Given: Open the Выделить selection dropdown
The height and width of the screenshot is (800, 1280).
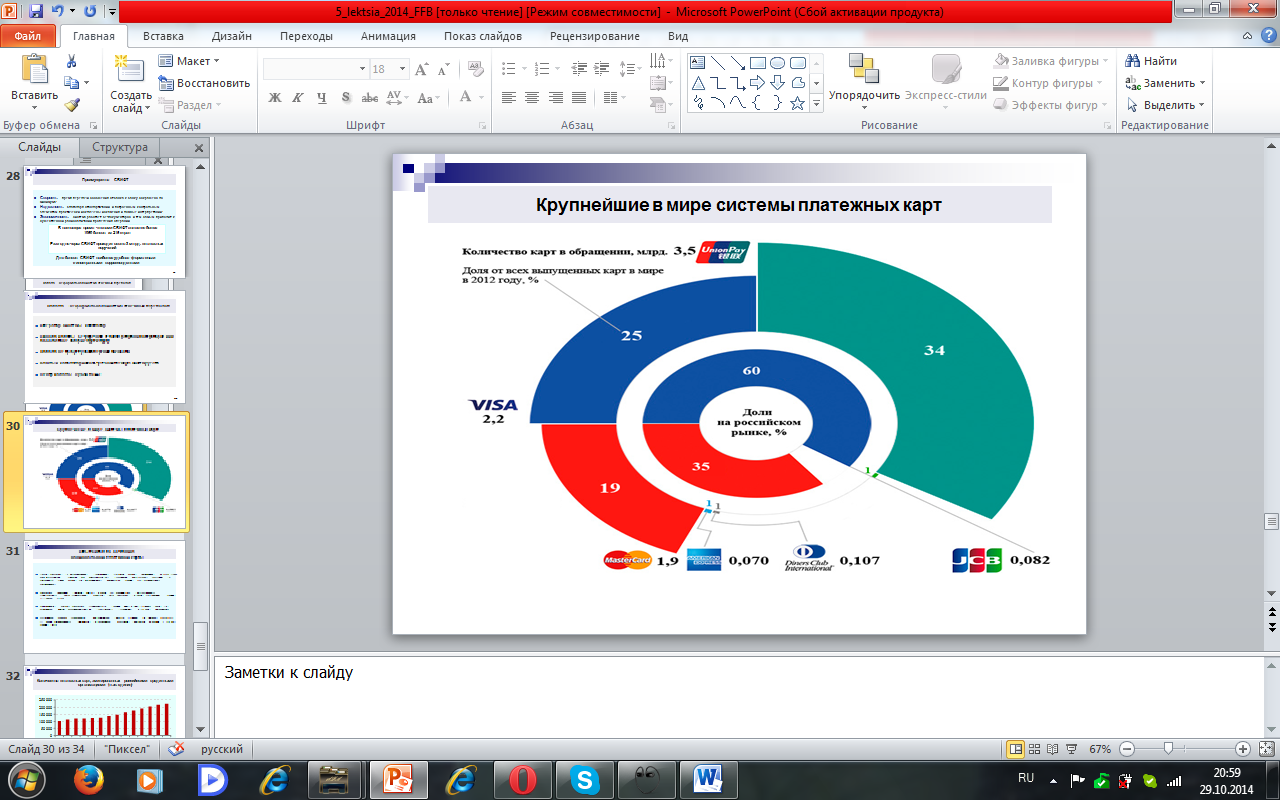Looking at the screenshot, I should pos(1165,105).
